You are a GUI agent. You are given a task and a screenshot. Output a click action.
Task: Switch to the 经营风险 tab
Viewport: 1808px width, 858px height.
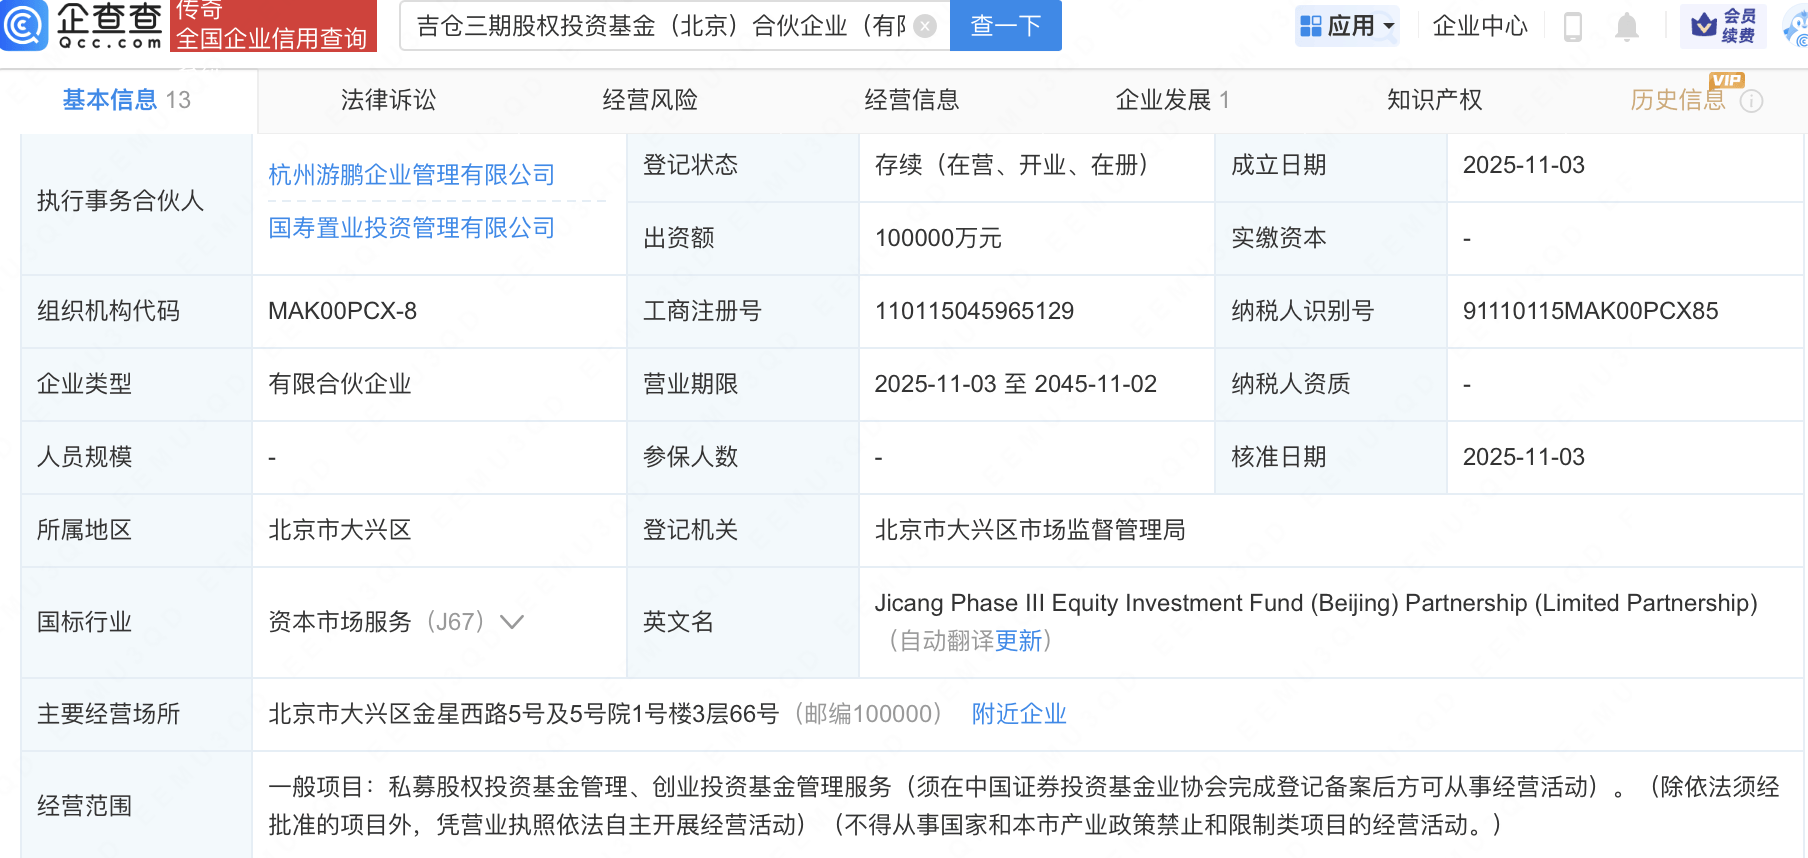click(650, 100)
